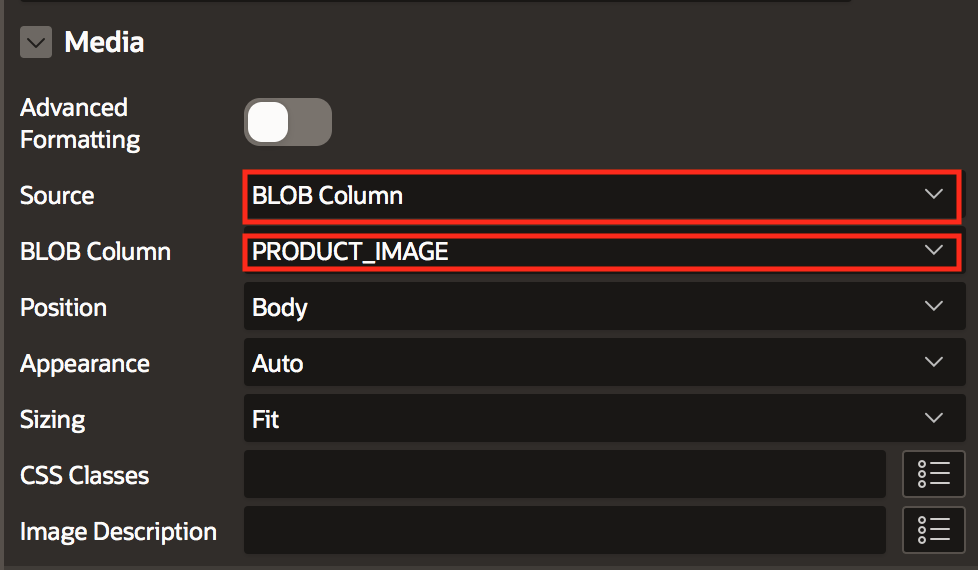The height and width of the screenshot is (570, 978).
Task: Collapse the Media section chevron
Action: [x=37, y=43]
